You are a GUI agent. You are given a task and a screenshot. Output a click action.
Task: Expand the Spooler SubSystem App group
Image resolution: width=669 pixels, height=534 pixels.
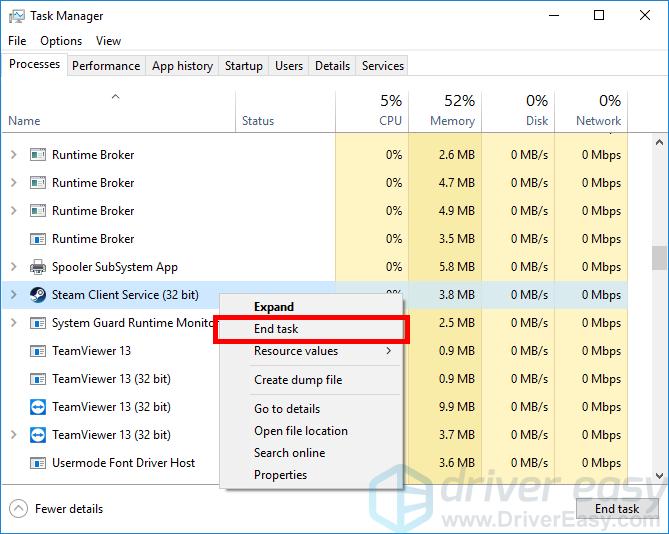(14, 267)
